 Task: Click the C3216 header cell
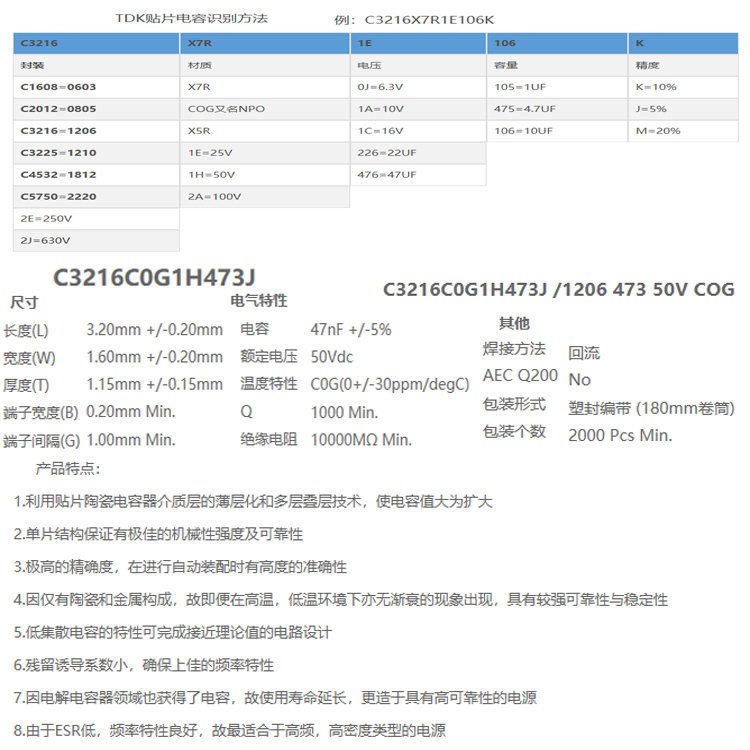[96, 43]
